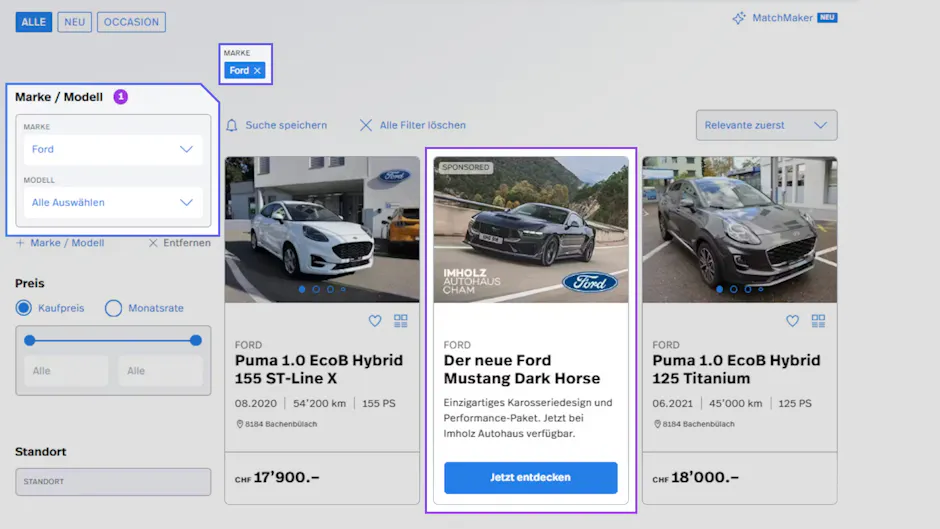Switch to the NEU tab

point(74,22)
